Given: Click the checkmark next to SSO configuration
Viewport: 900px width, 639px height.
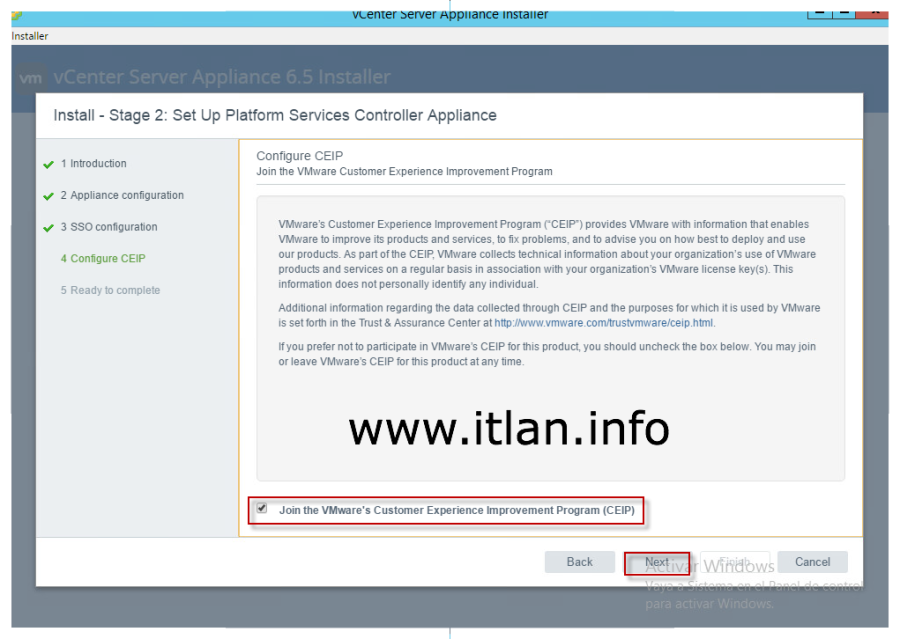Looking at the screenshot, I should 48,228.
